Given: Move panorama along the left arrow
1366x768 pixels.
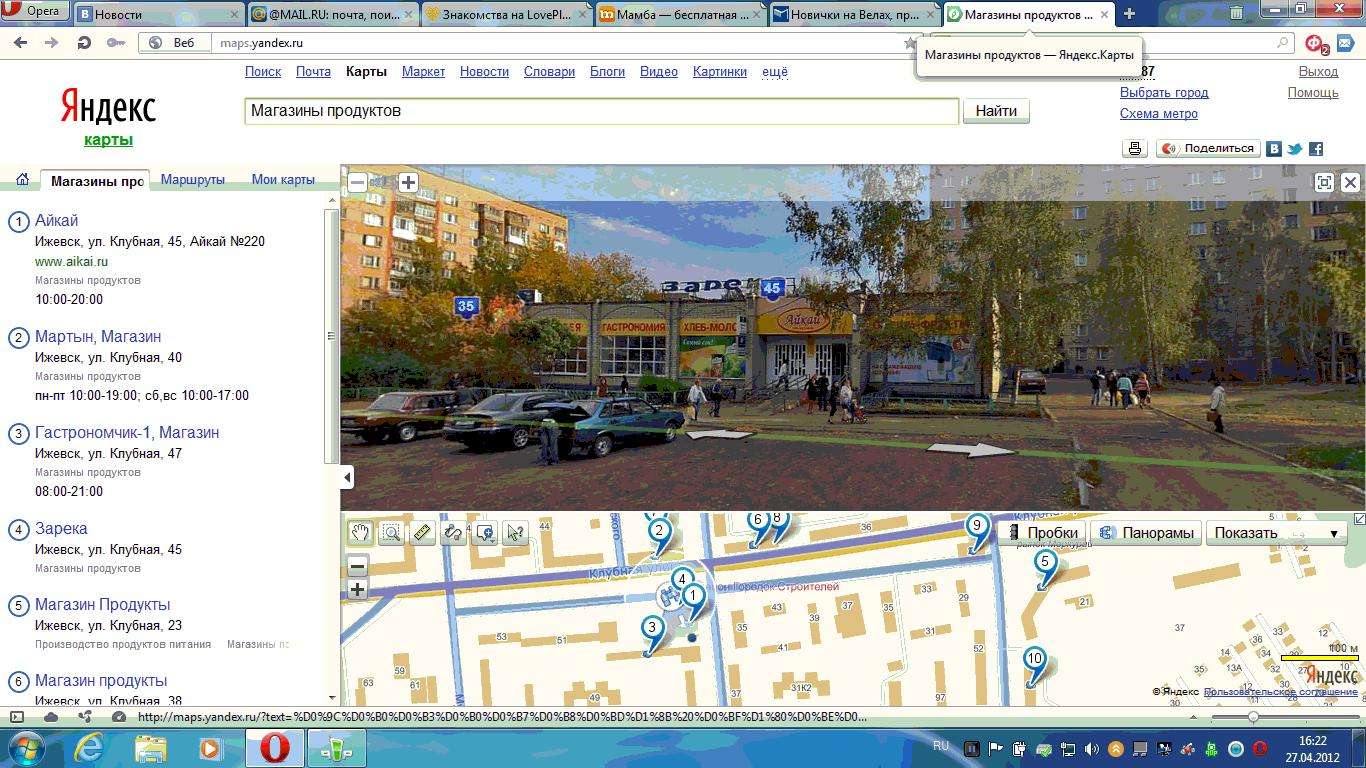Looking at the screenshot, I should tap(721, 435).
